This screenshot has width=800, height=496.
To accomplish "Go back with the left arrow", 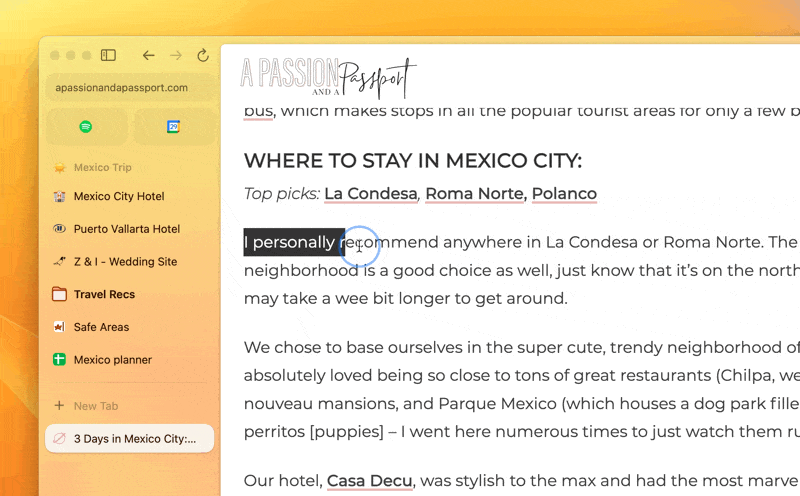I will point(148,55).
